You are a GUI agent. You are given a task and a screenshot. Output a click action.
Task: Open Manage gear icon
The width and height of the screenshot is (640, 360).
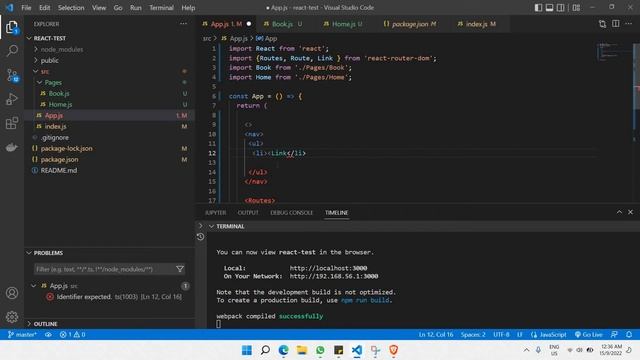(12, 317)
